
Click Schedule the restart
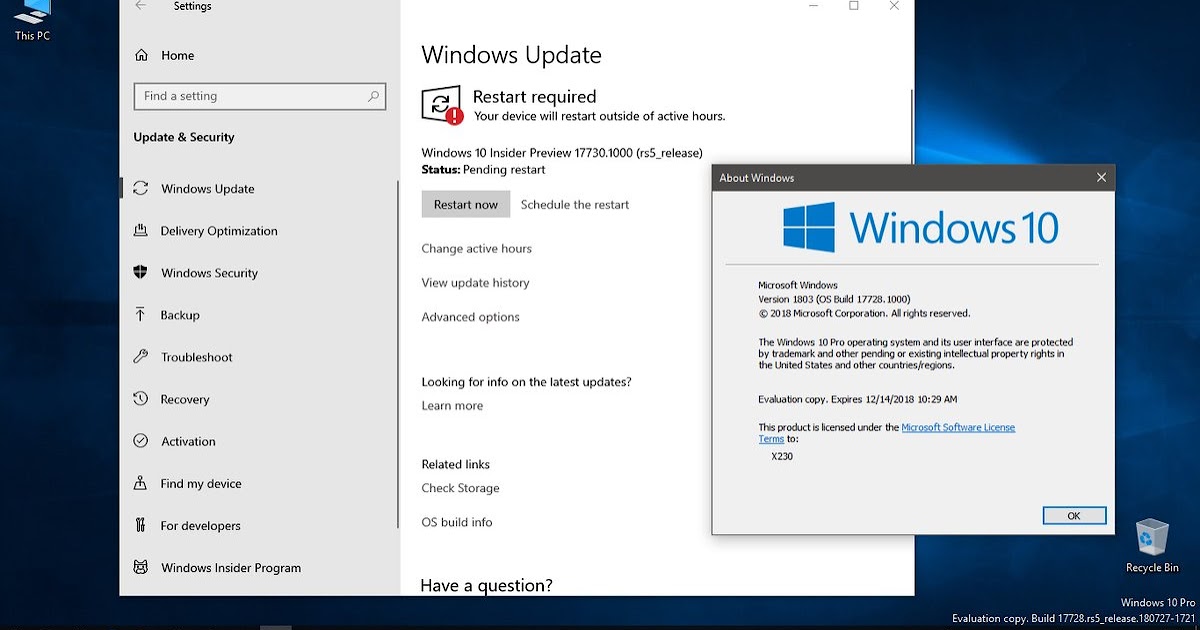pos(574,204)
